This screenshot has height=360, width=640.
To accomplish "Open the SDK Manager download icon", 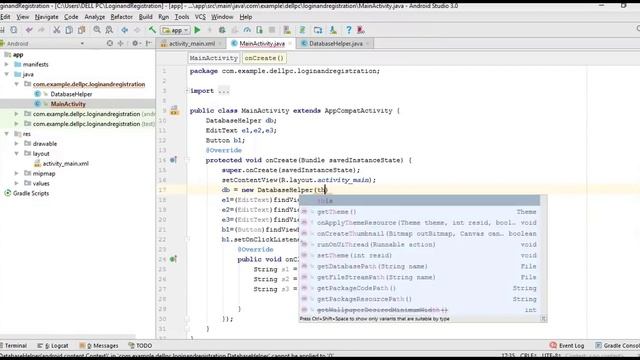I will (x=333, y=30).
